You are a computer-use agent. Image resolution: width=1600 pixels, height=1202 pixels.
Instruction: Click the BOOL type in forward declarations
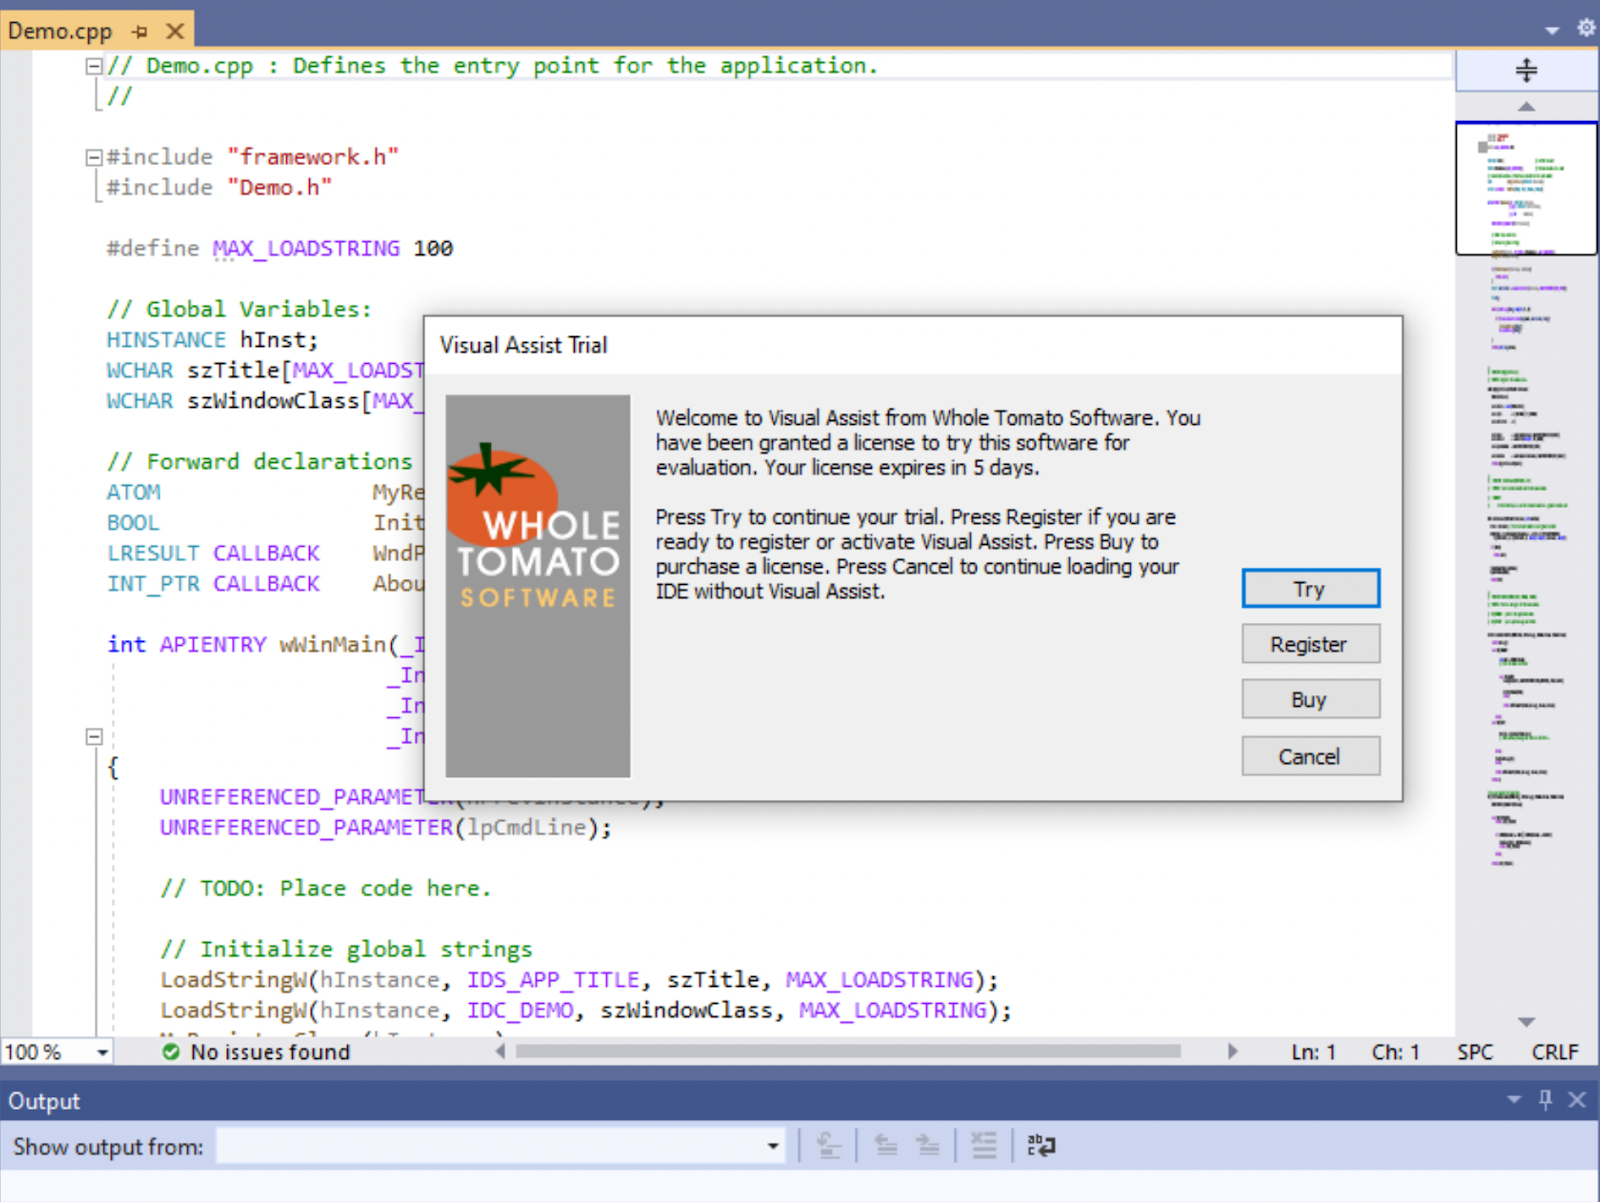point(133,523)
